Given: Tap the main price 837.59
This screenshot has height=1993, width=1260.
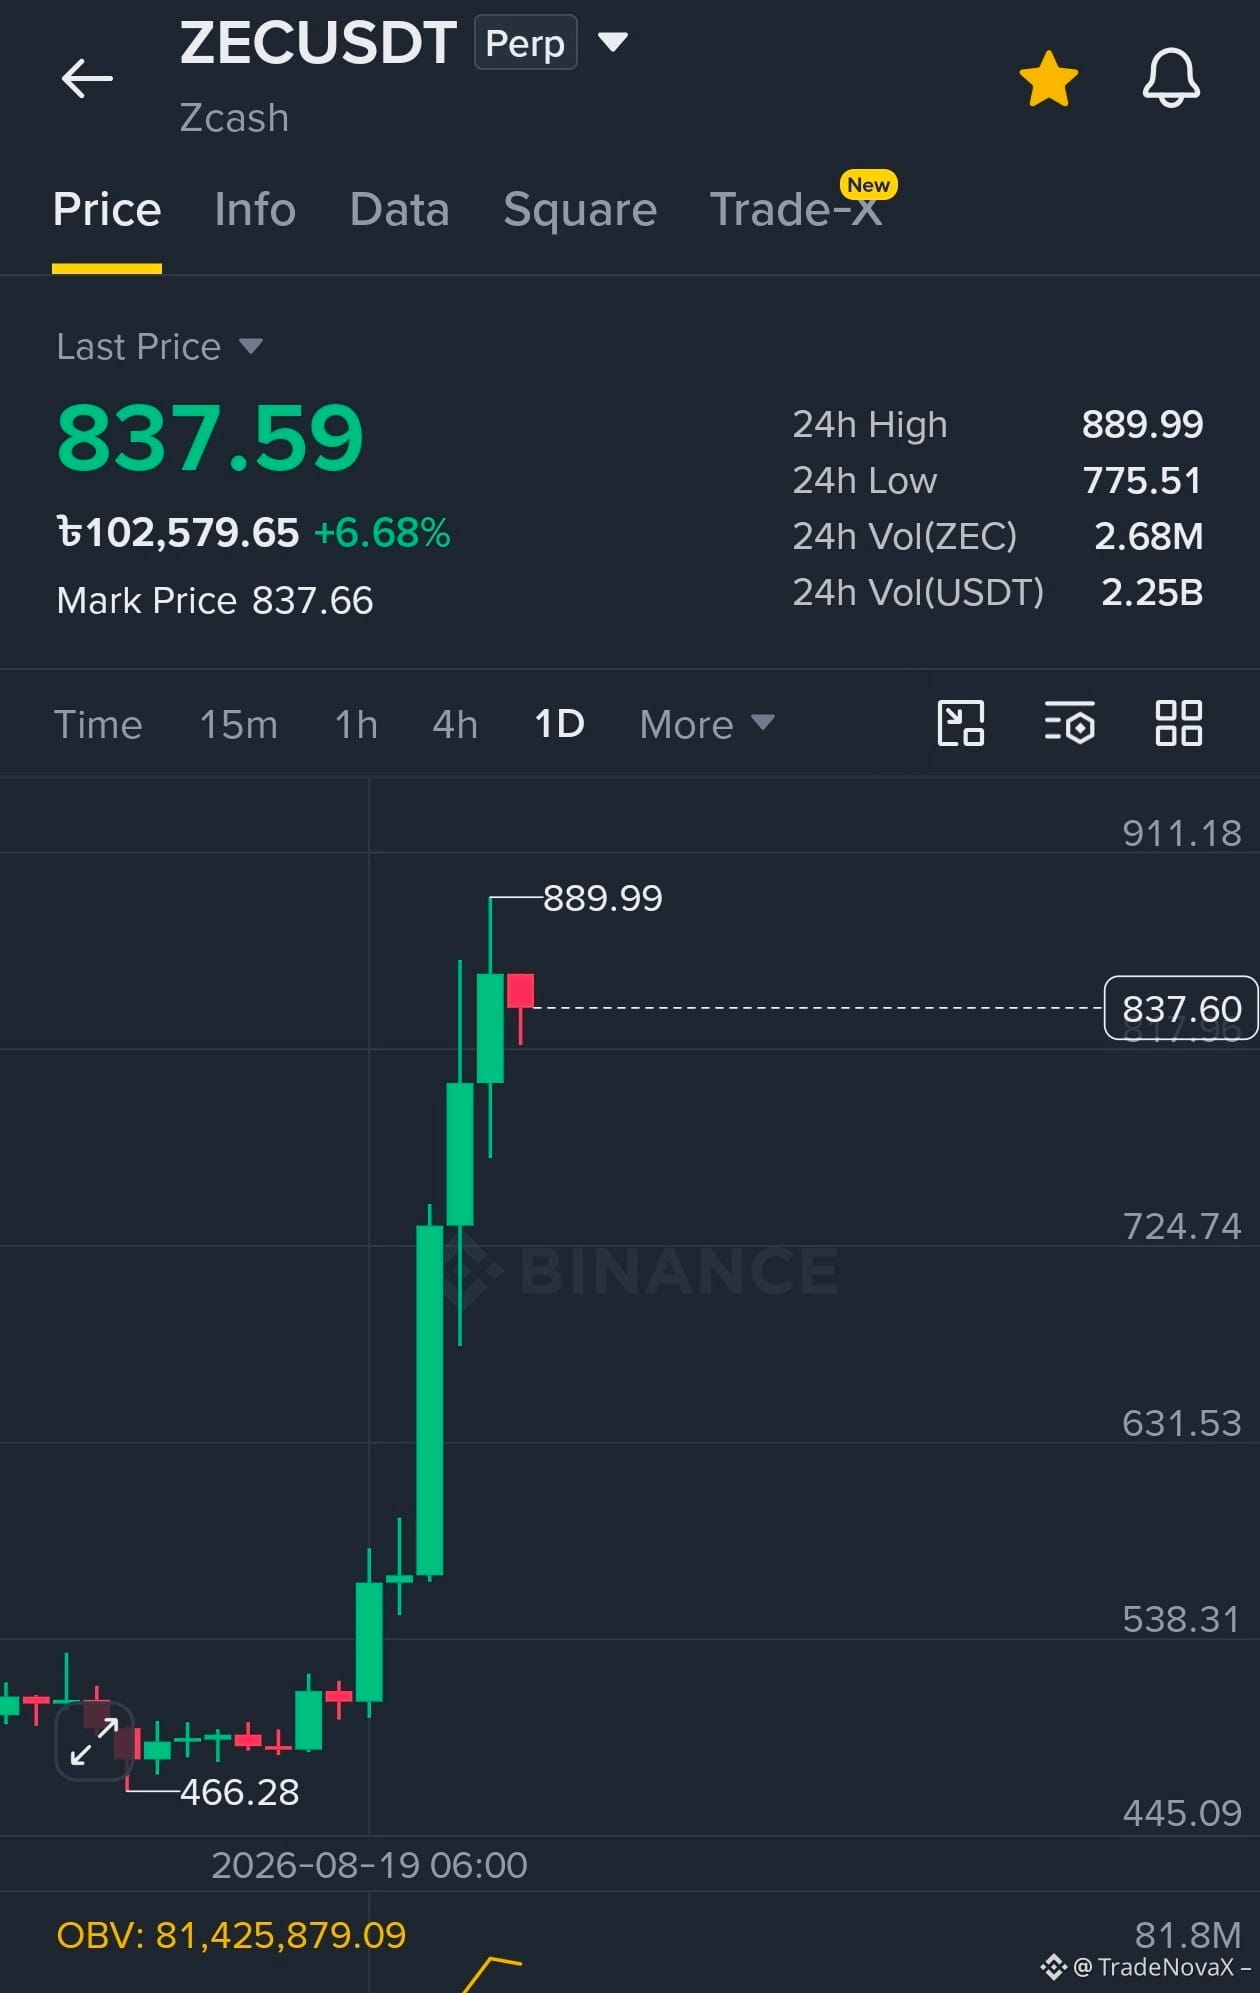Looking at the screenshot, I should click(x=210, y=438).
